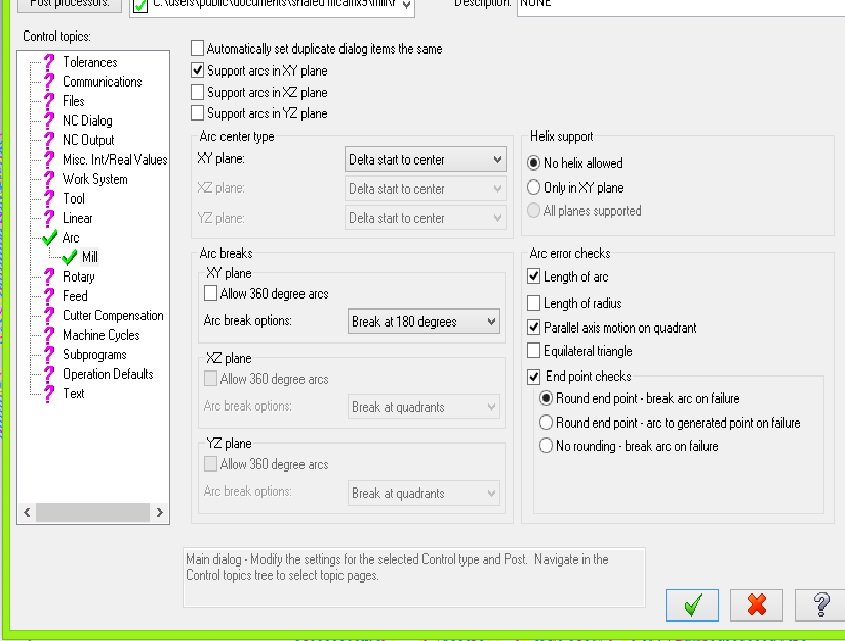Open the Operation Defaults topic
Image resolution: width=845 pixels, height=641 pixels.
tap(108, 374)
